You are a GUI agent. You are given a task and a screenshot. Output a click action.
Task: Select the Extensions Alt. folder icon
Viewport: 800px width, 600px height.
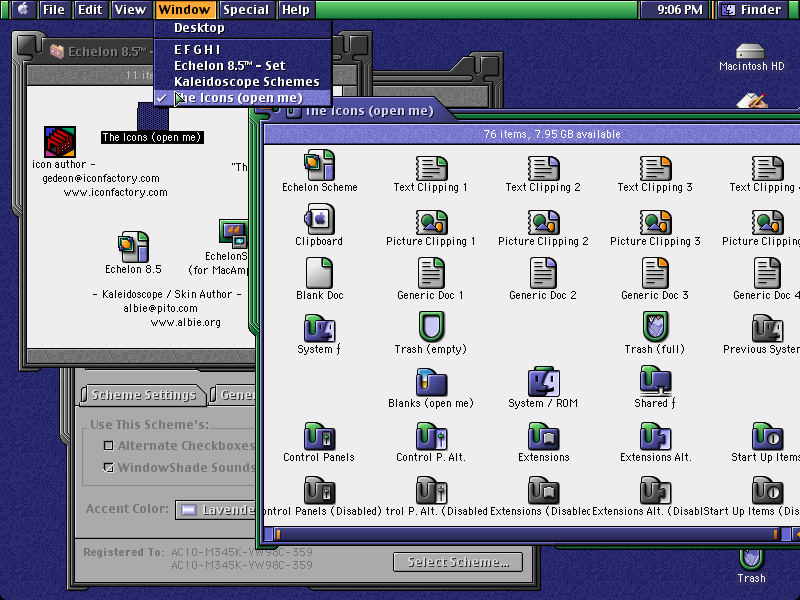pyautogui.click(x=655, y=436)
